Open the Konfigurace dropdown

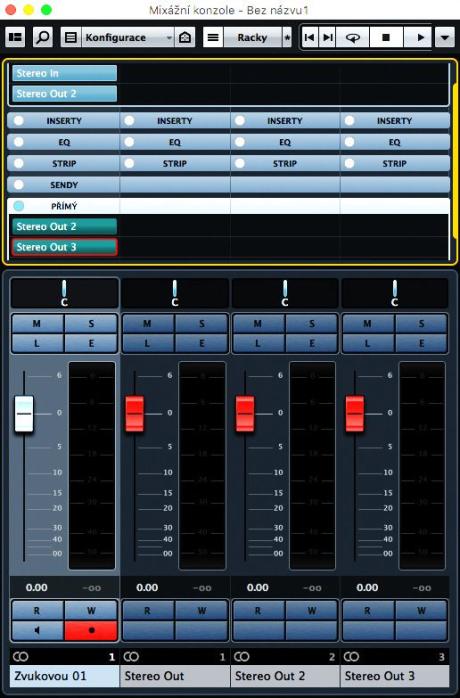[128, 37]
